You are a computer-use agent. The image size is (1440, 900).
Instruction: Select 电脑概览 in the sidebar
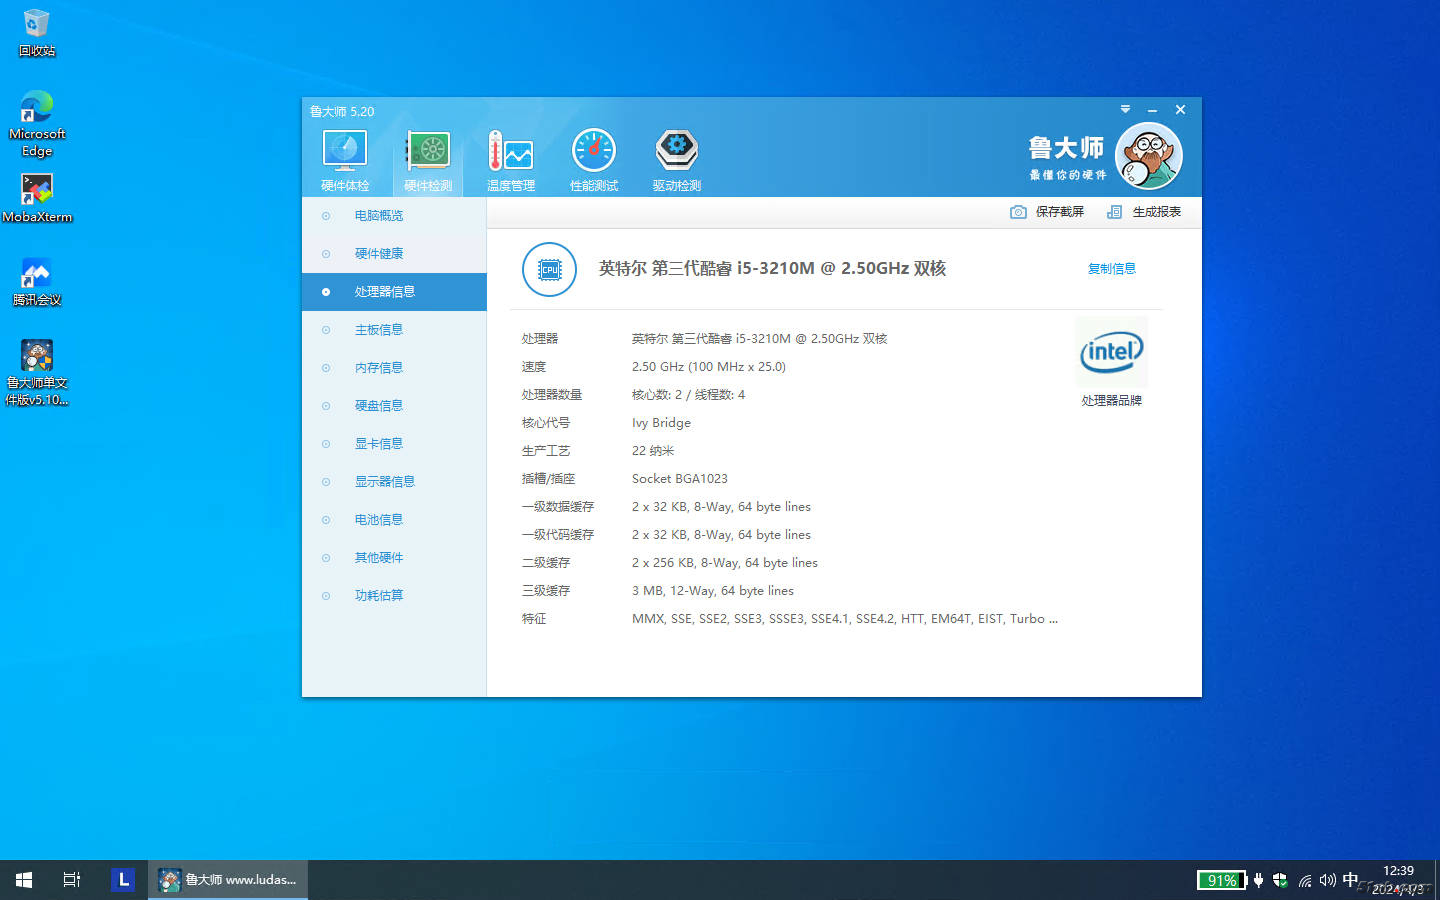tap(394, 216)
